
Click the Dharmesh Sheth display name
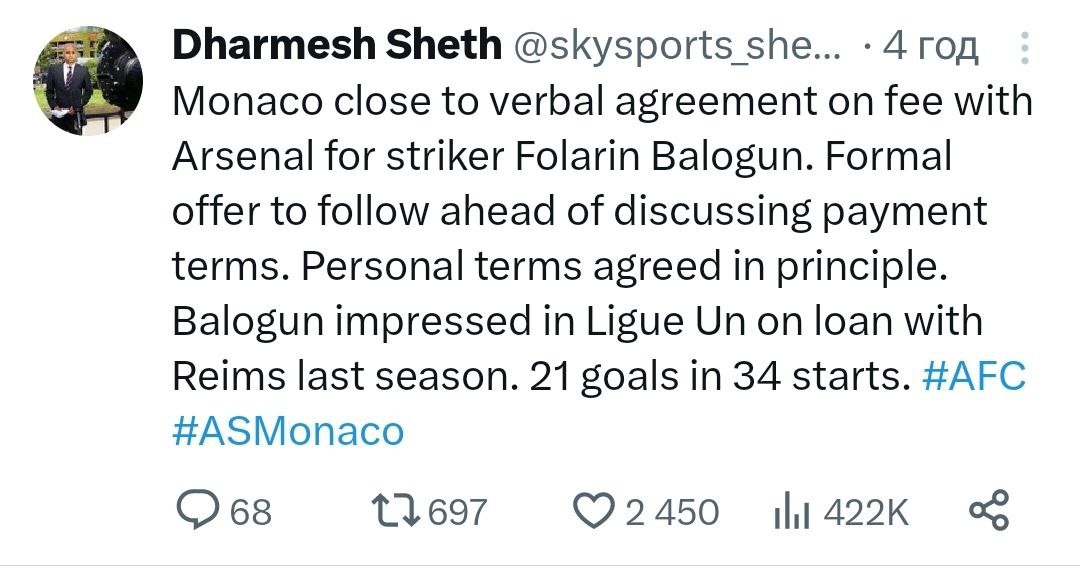[336, 46]
